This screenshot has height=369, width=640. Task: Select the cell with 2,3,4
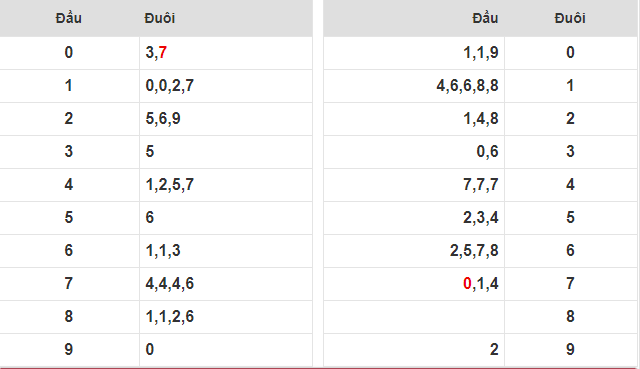point(414,218)
